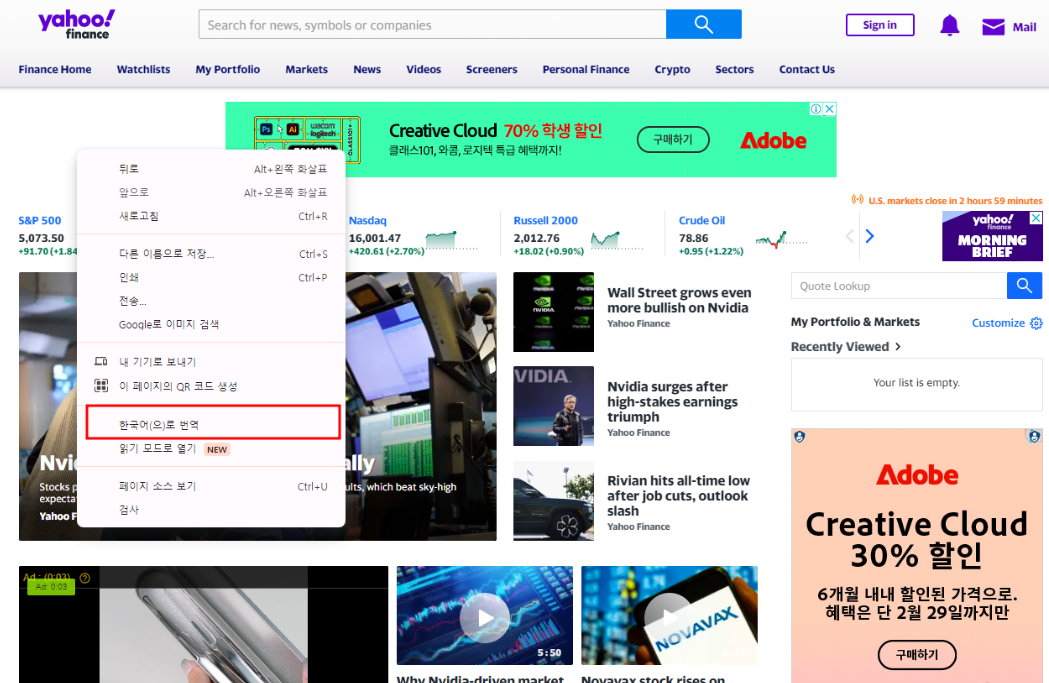Select '뒤로' in the context menu
The image size is (1049, 683).
(211, 169)
